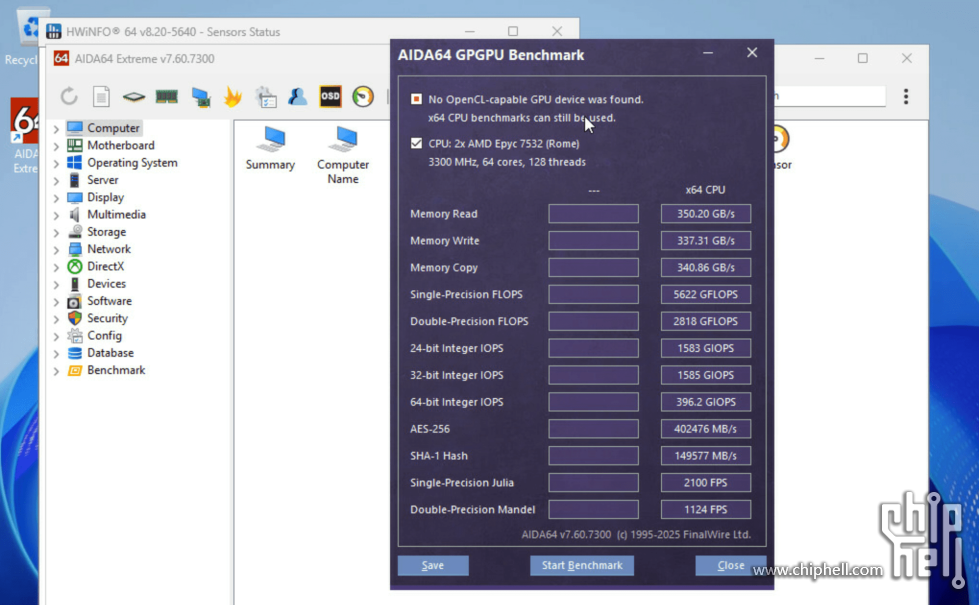Click the Memory Copy 340.86 GB/s value

tap(706, 267)
